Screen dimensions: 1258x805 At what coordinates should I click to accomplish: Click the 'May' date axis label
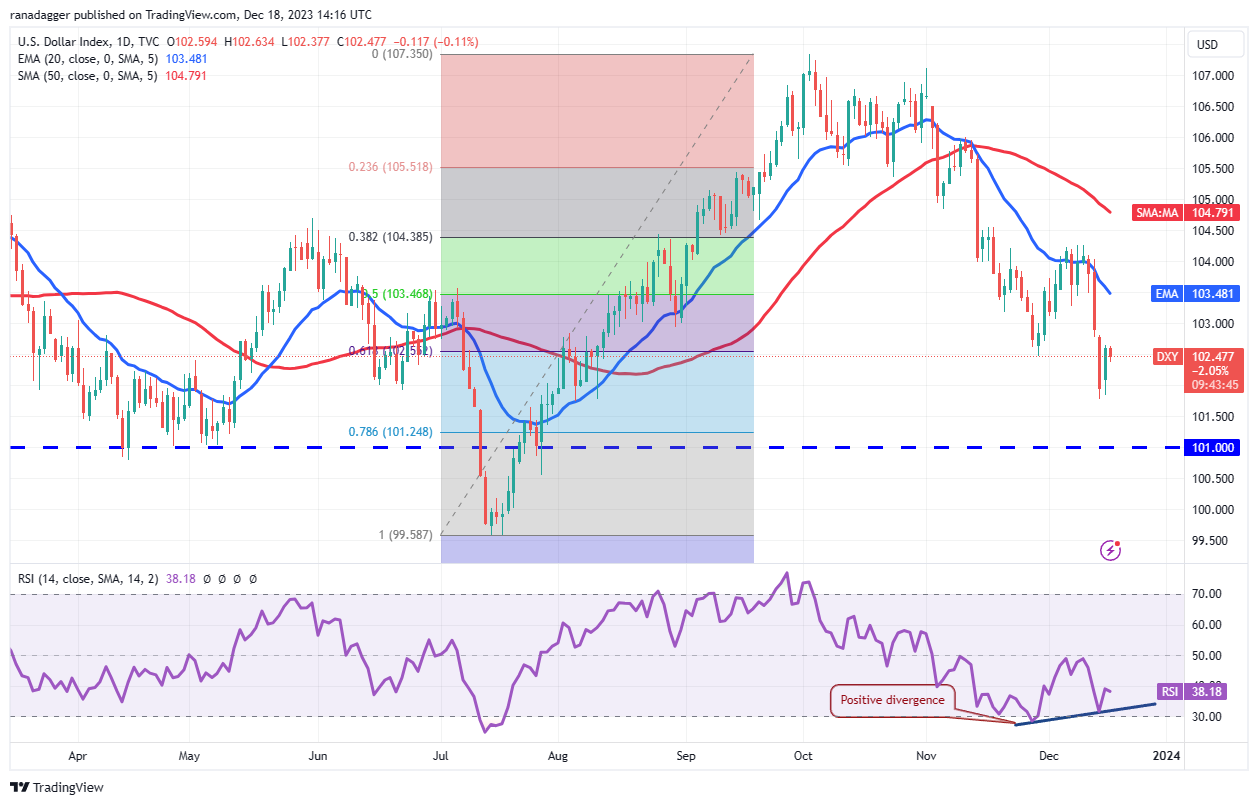(x=190, y=757)
